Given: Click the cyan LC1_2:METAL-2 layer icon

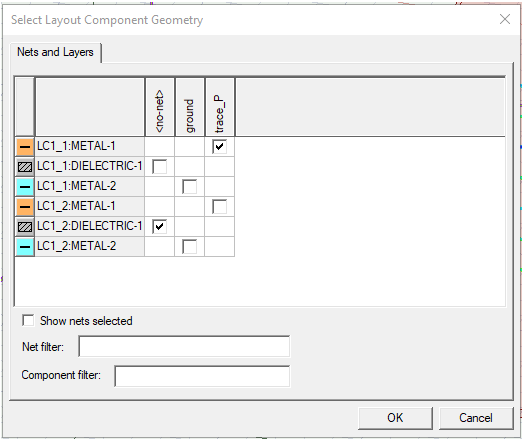Looking at the screenshot, I should (x=25, y=247).
